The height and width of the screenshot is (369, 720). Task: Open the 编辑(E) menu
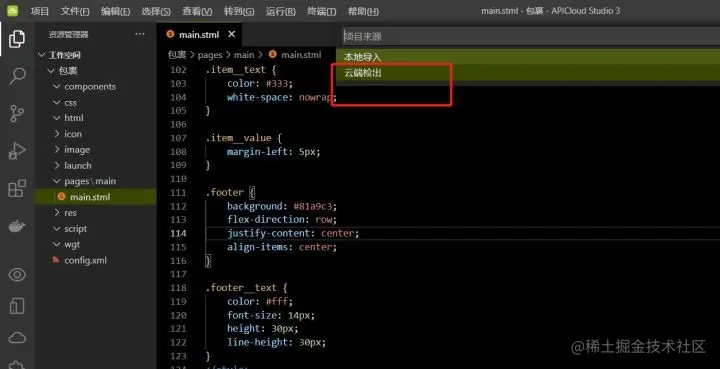[x=115, y=11]
